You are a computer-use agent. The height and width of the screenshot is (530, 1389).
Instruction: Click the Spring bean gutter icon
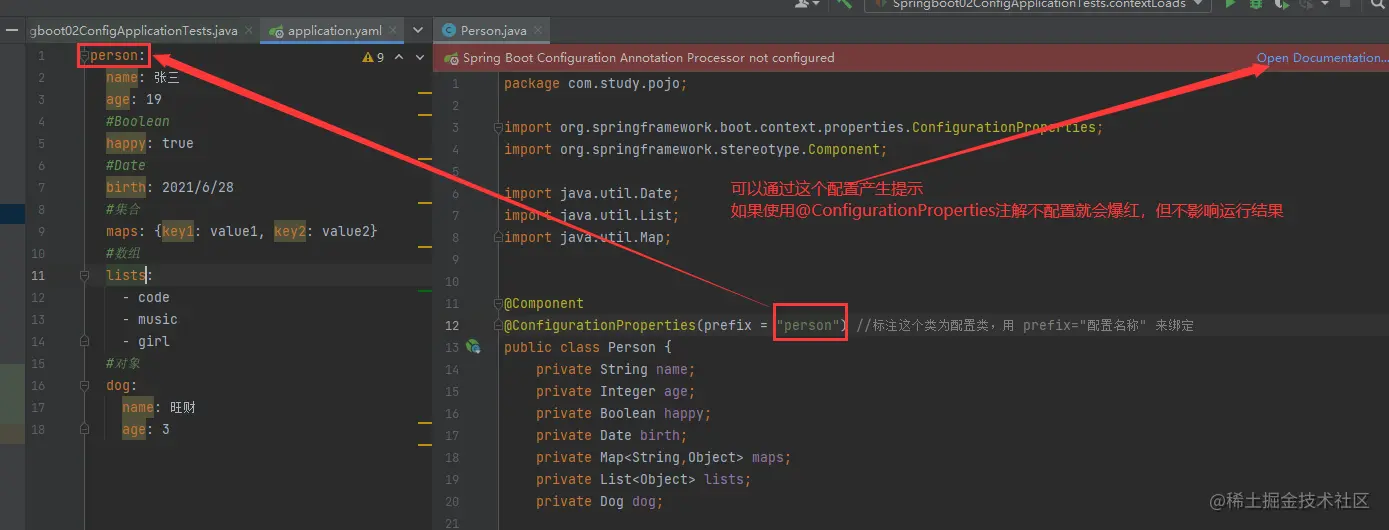[x=473, y=347]
